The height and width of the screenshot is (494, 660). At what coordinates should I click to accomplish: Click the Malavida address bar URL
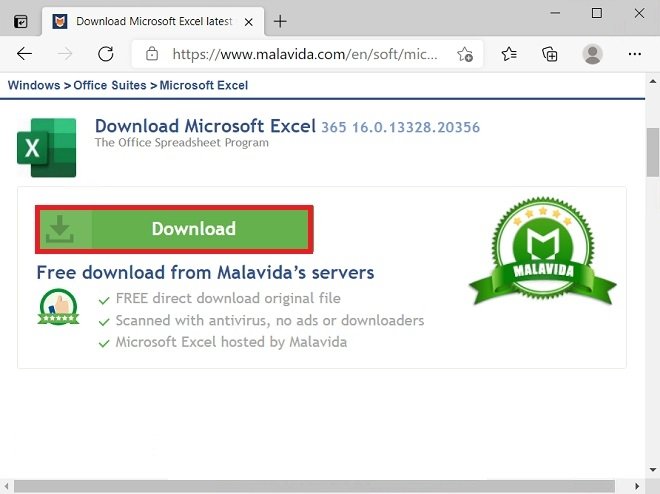(x=305, y=54)
